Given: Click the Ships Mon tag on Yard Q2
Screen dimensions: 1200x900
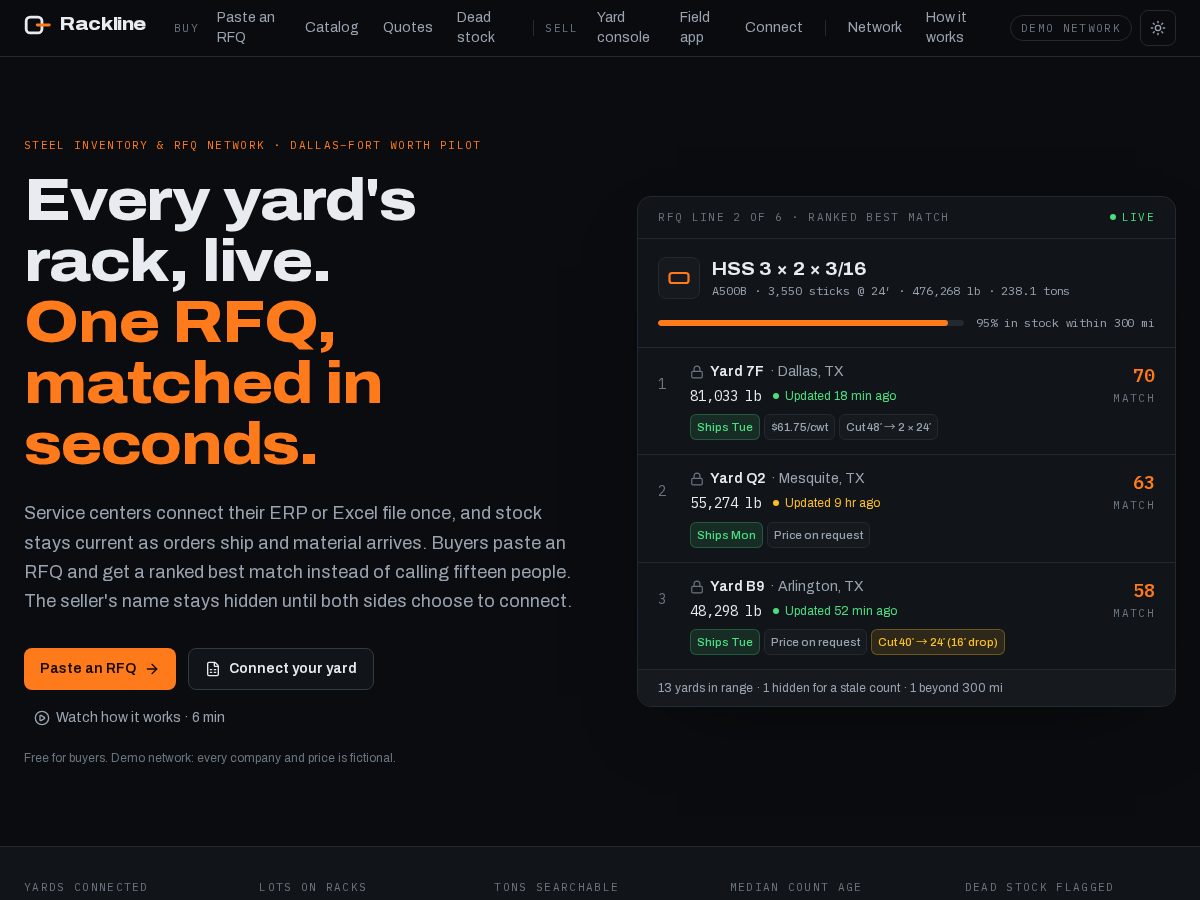Looking at the screenshot, I should tap(726, 535).
